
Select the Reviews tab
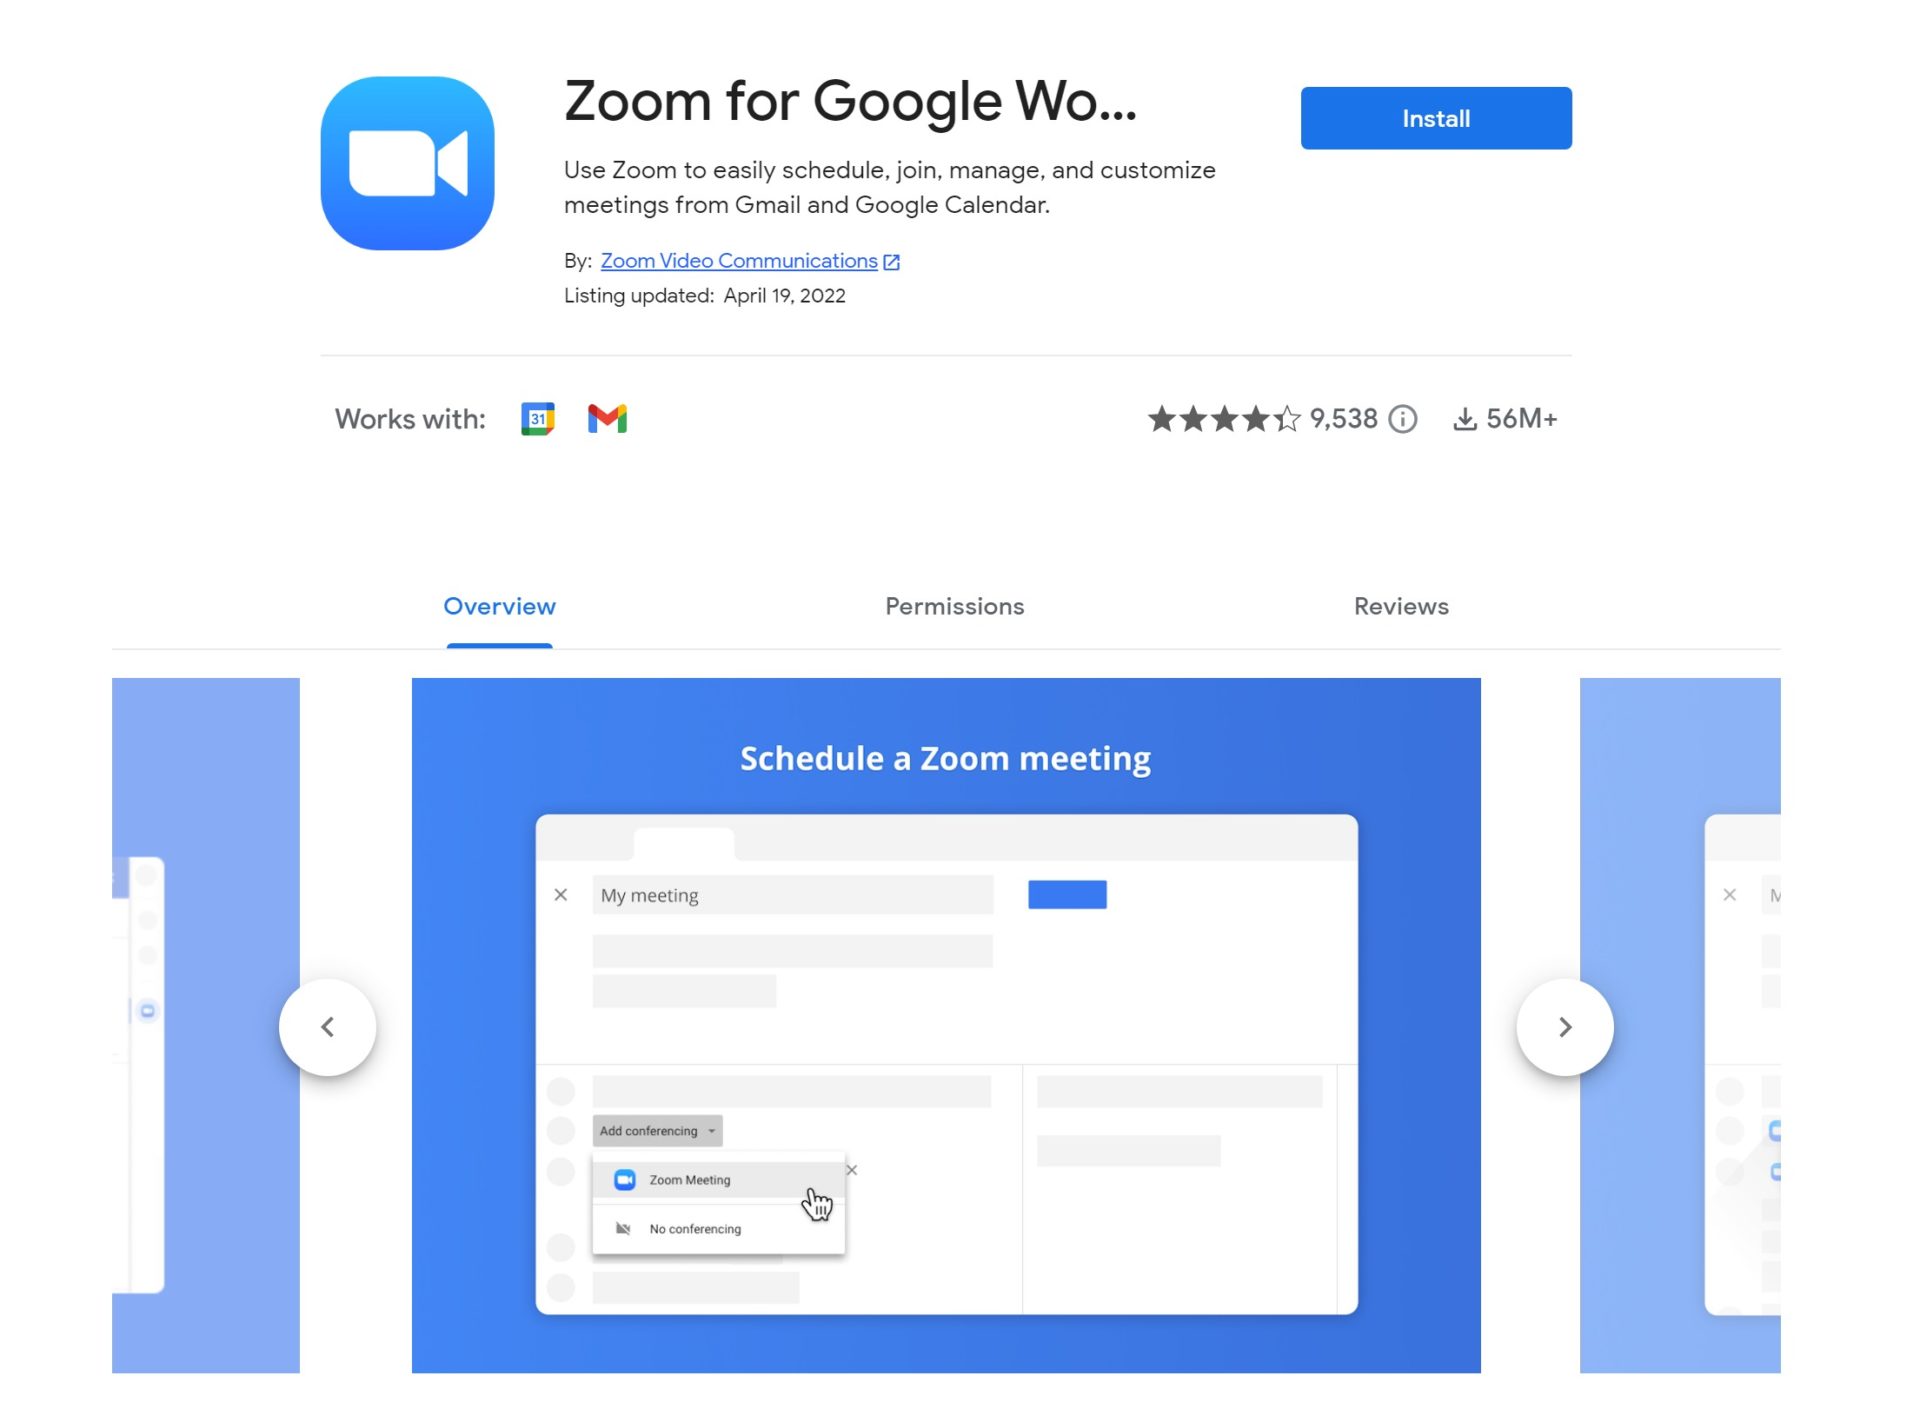pos(1400,605)
